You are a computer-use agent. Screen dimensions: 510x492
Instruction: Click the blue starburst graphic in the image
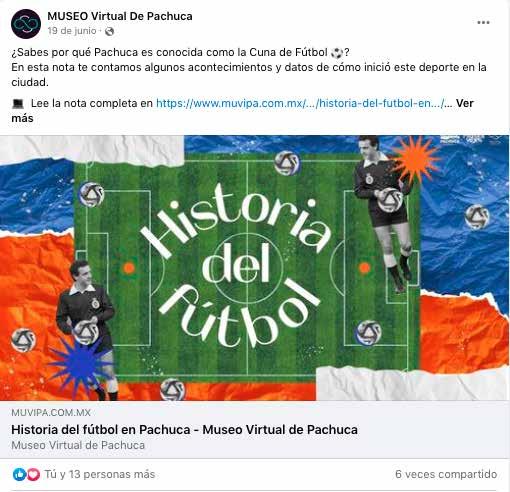[x=78, y=365]
